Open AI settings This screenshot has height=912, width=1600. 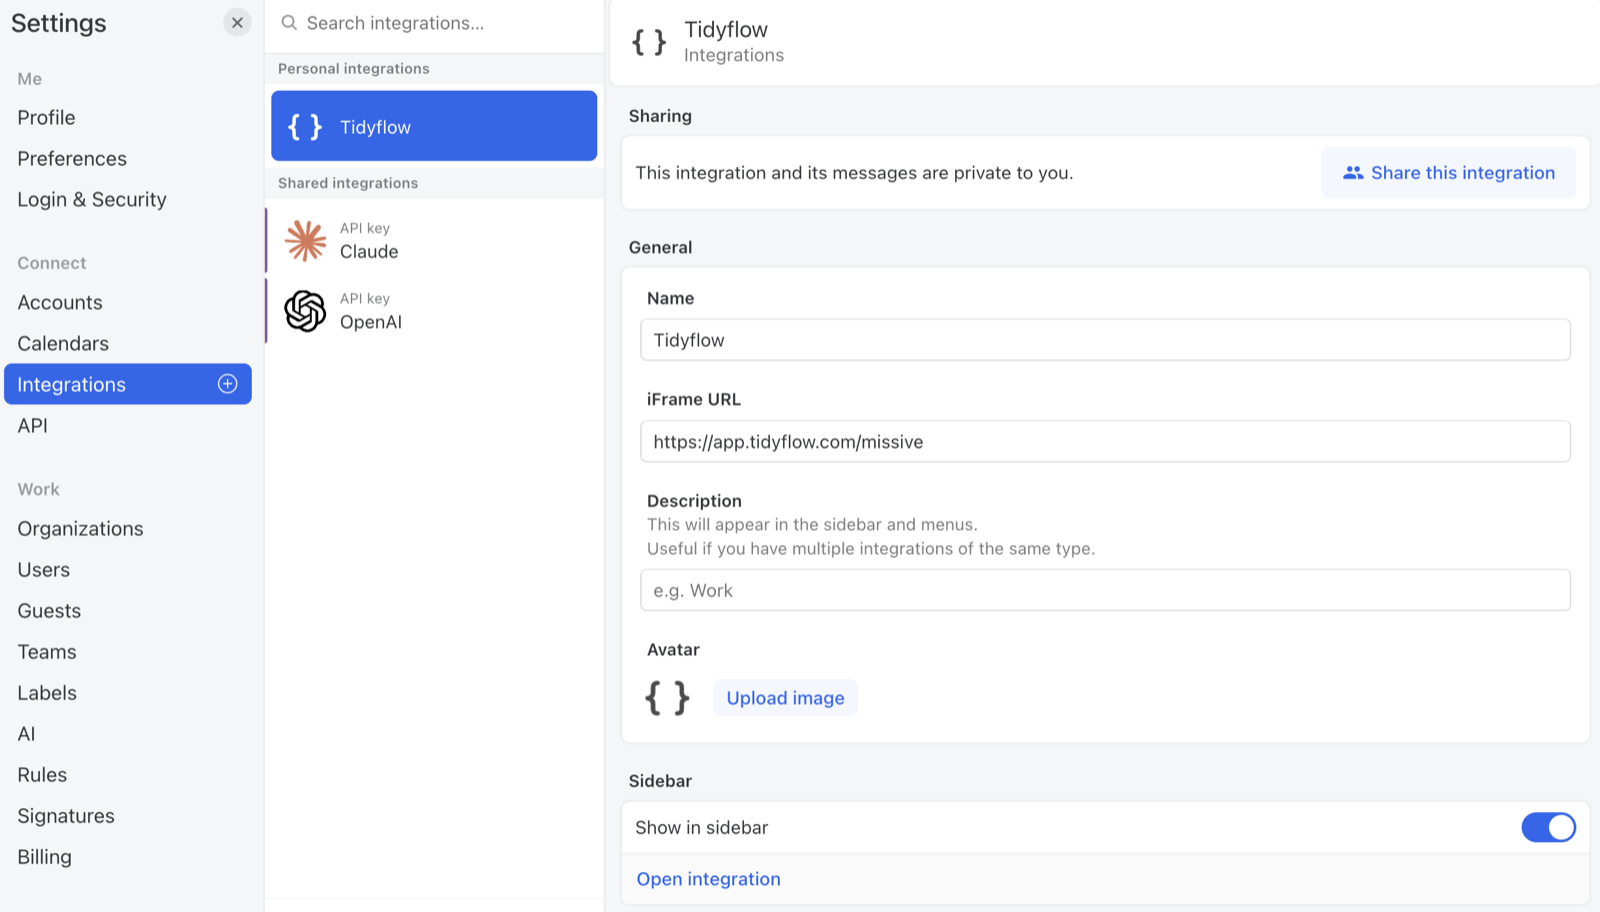(26, 734)
